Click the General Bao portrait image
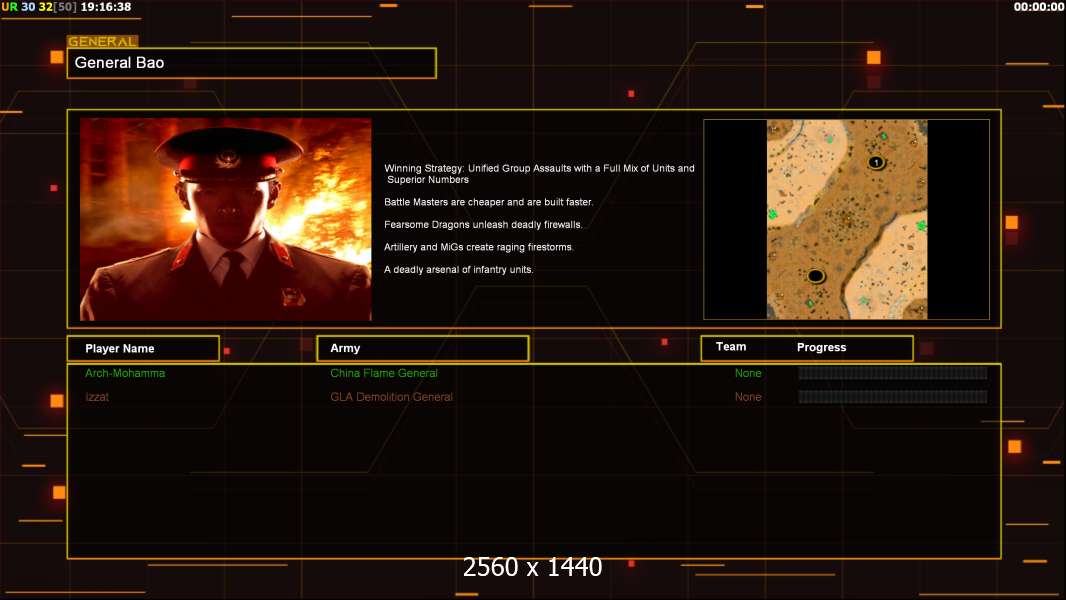This screenshot has width=1066, height=600. 226,219
